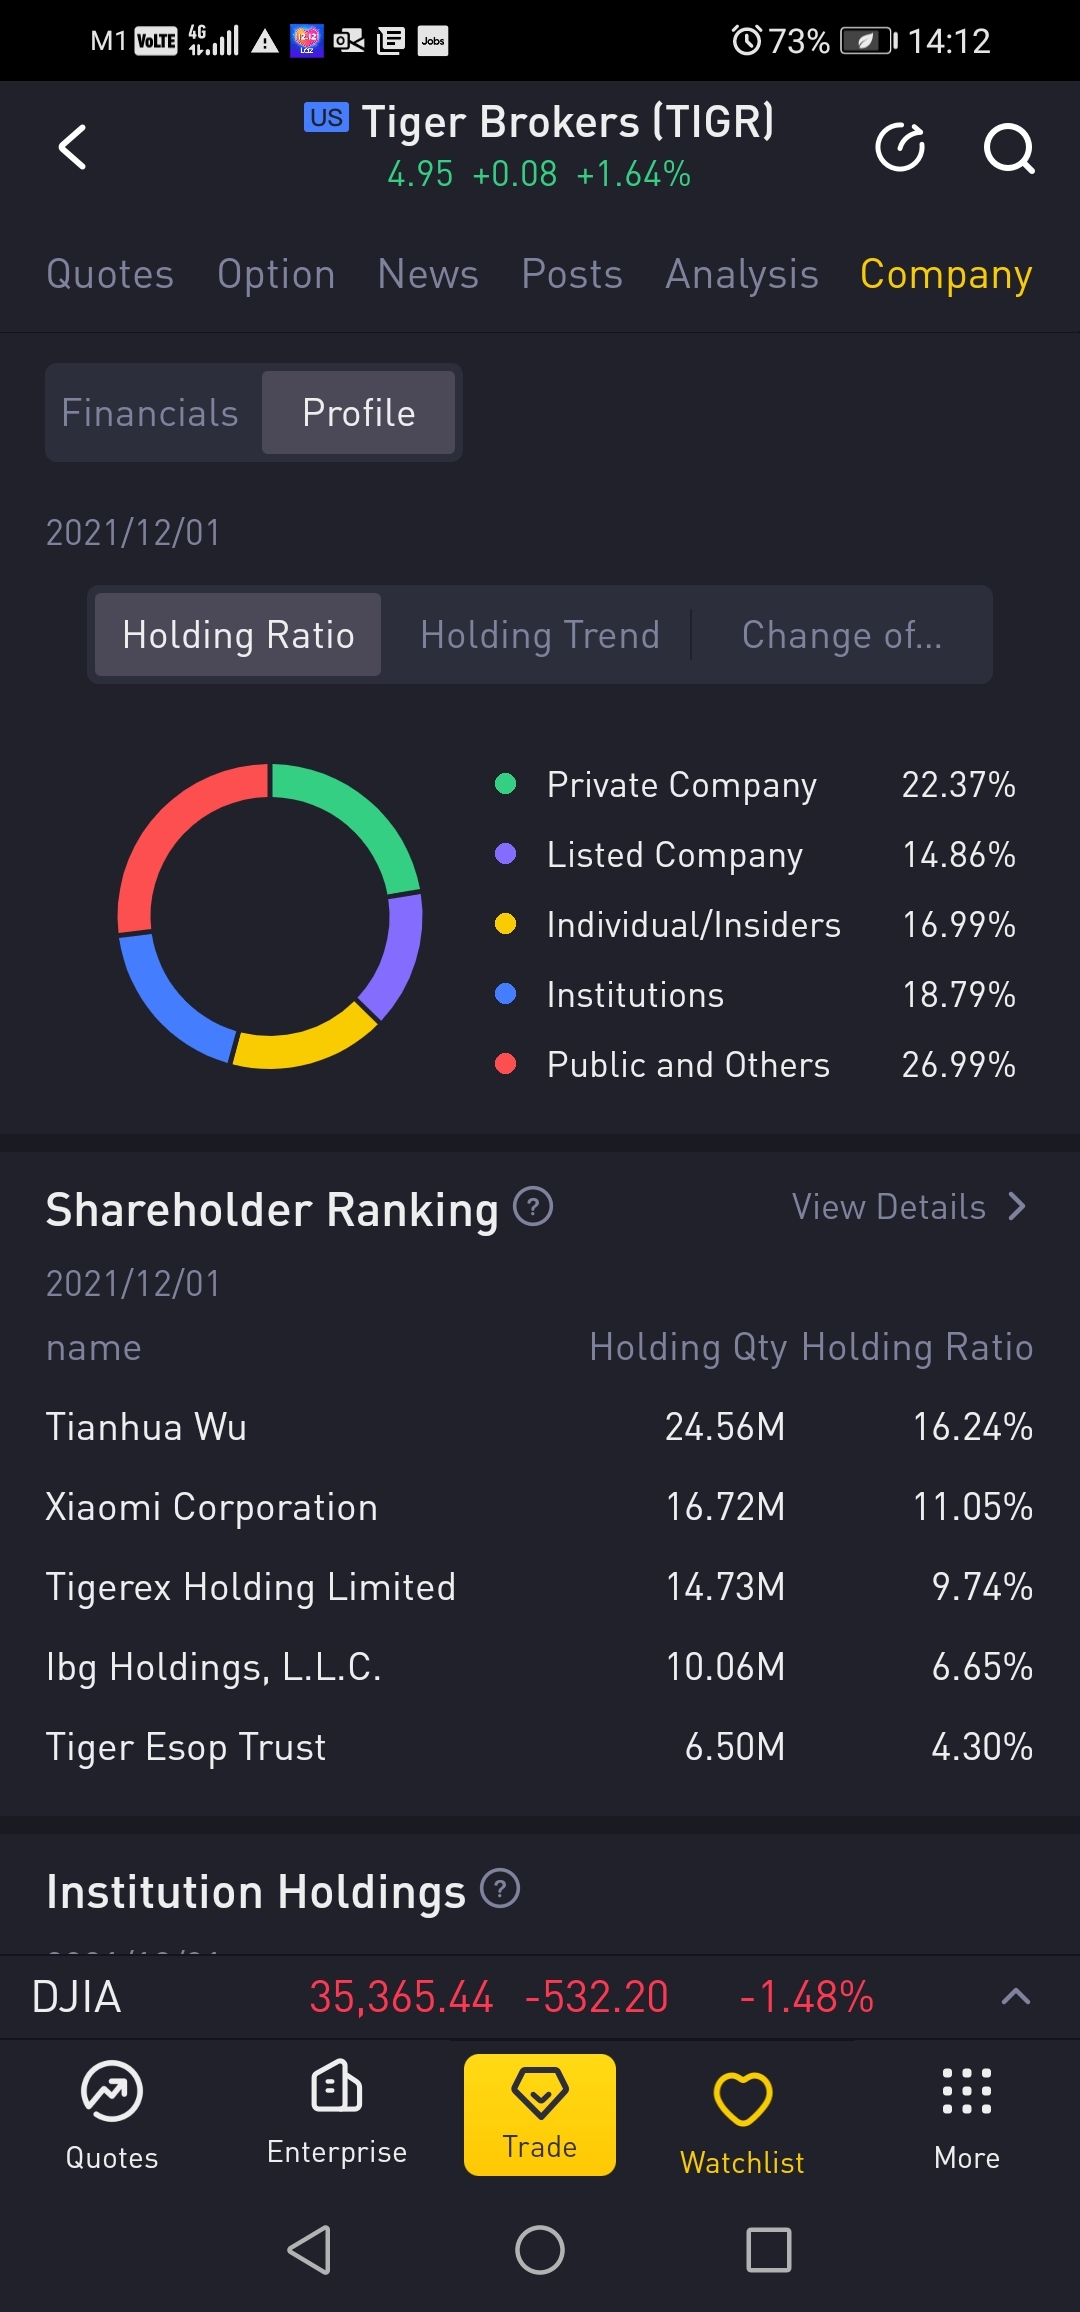Tap Institution Holdings help question icon
This screenshot has height=2312, width=1080.
(500, 1889)
